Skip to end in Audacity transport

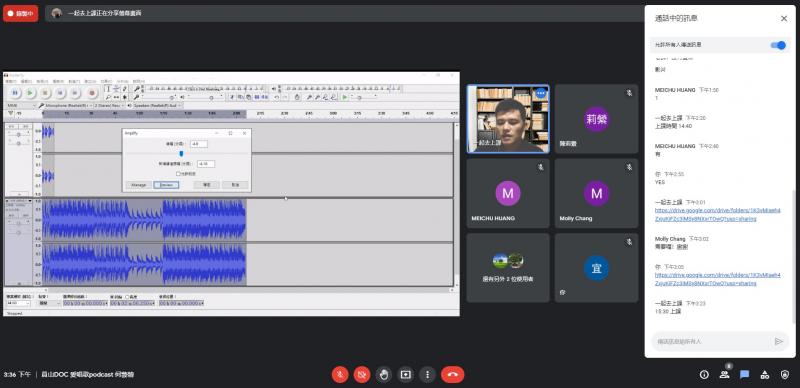coord(75,93)
